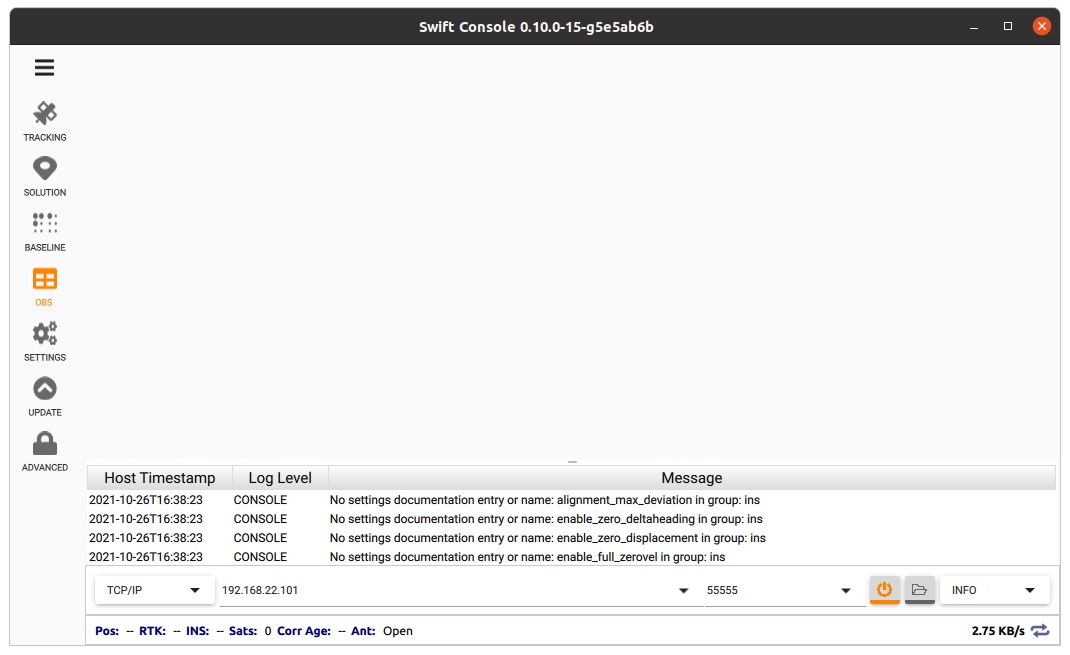
Task: Select the OBS observations tab
Action: click(x=44, y=287)
